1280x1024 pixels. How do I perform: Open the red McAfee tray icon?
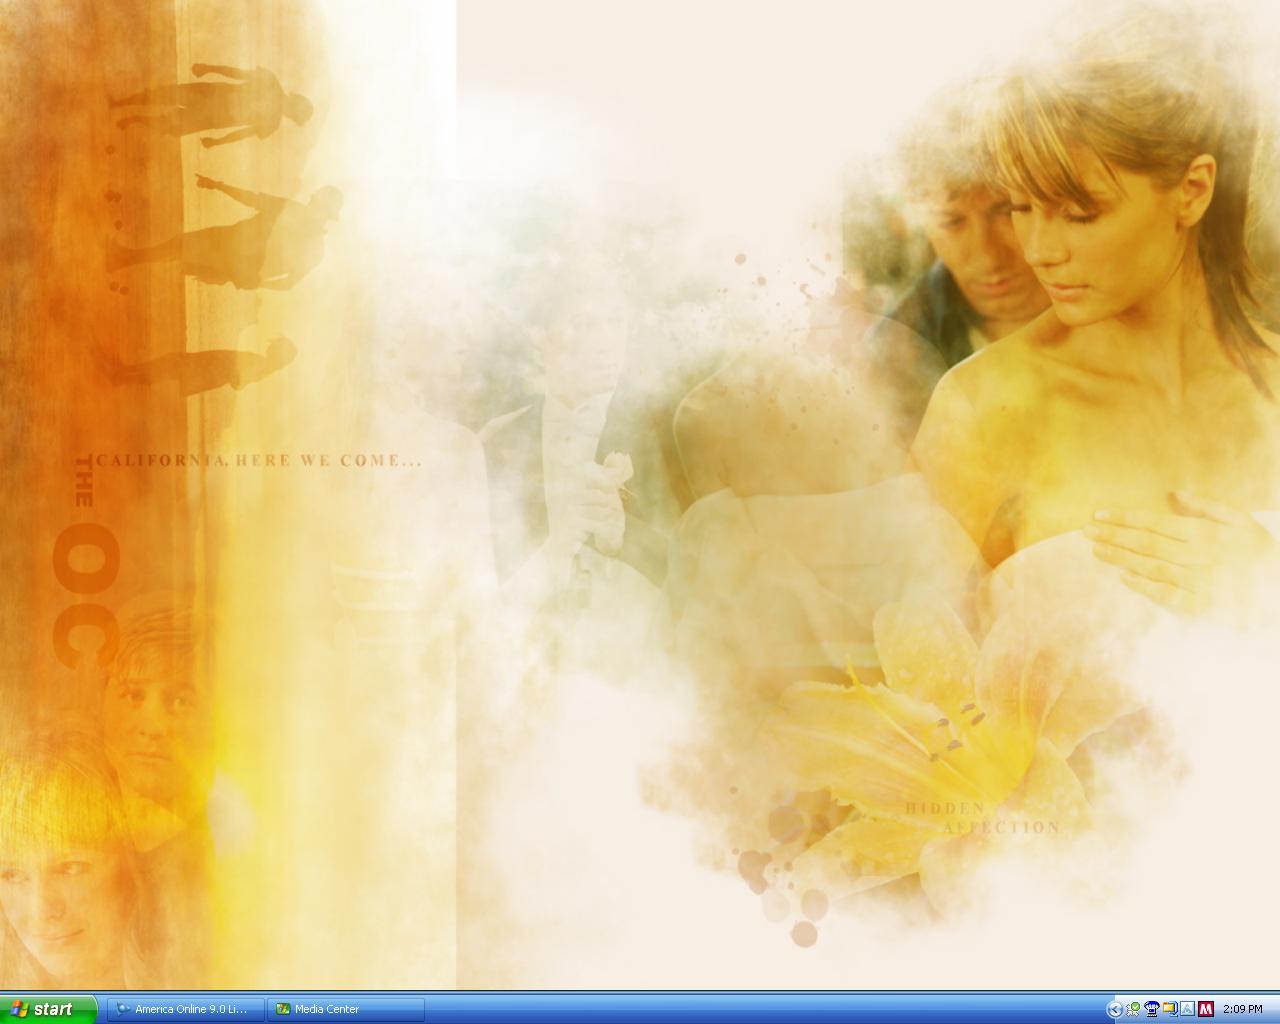tap(1206, 1009)
